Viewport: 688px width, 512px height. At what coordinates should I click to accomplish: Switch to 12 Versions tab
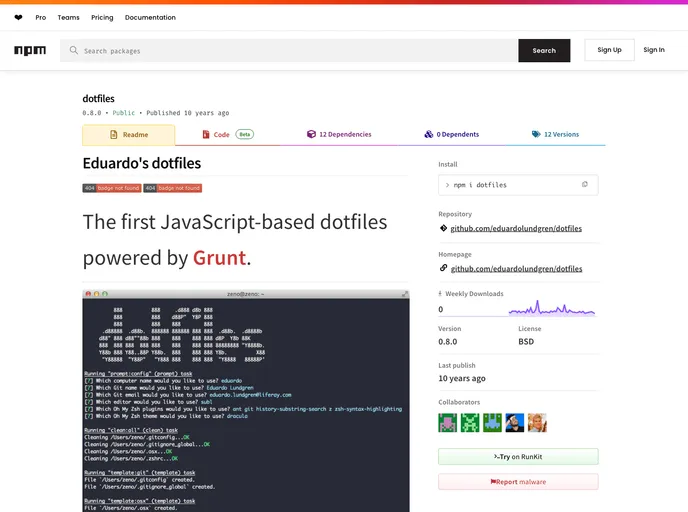click(x=555, y=135)
